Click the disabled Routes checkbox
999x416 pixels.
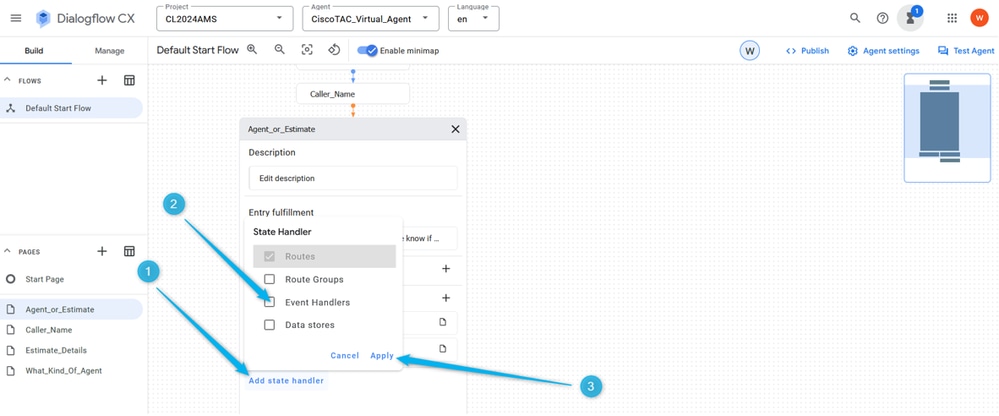tap(270, 256)
